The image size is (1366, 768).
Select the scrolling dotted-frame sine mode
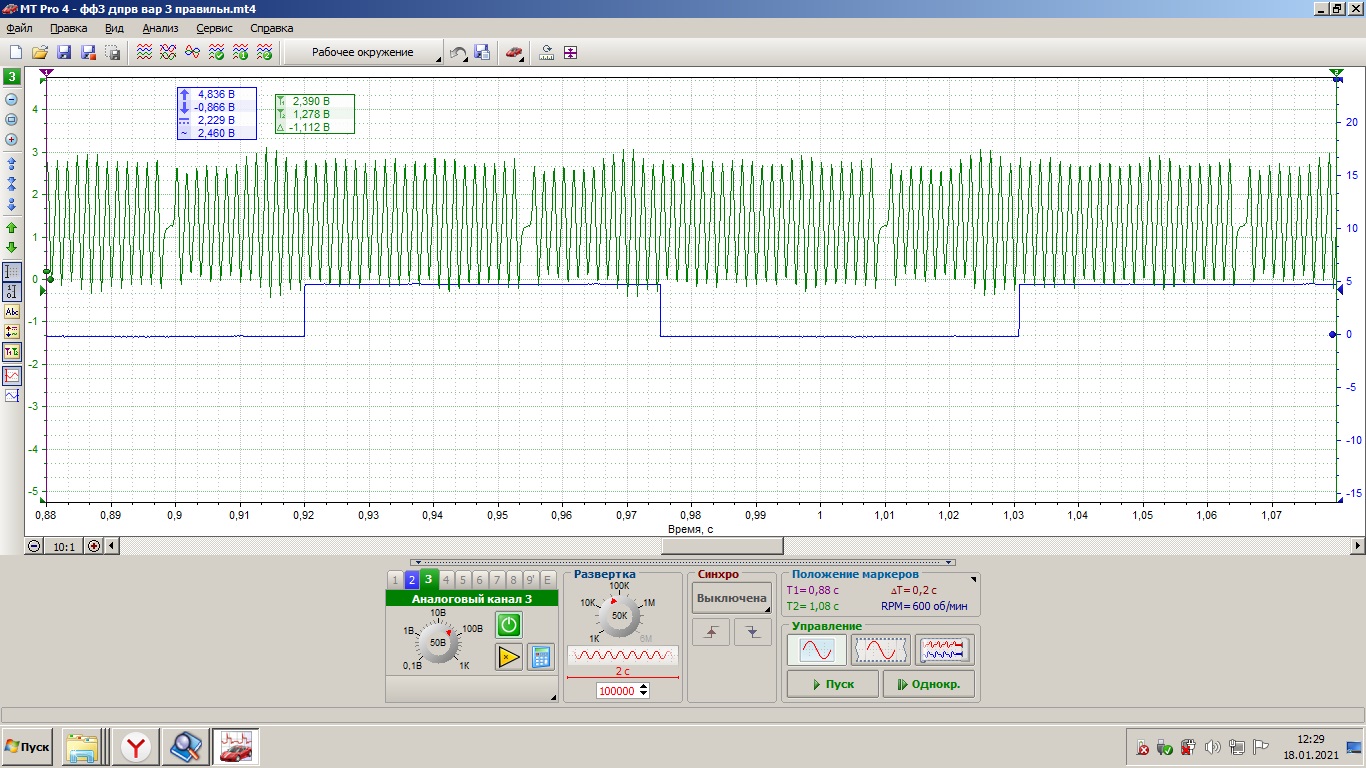pos(880,650)
